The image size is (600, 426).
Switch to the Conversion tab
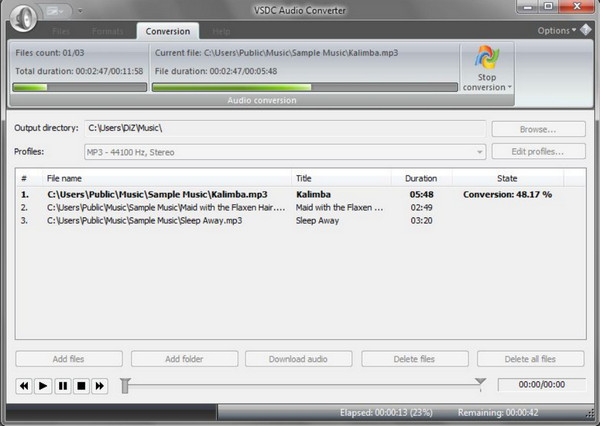click(x=167, y=32)
